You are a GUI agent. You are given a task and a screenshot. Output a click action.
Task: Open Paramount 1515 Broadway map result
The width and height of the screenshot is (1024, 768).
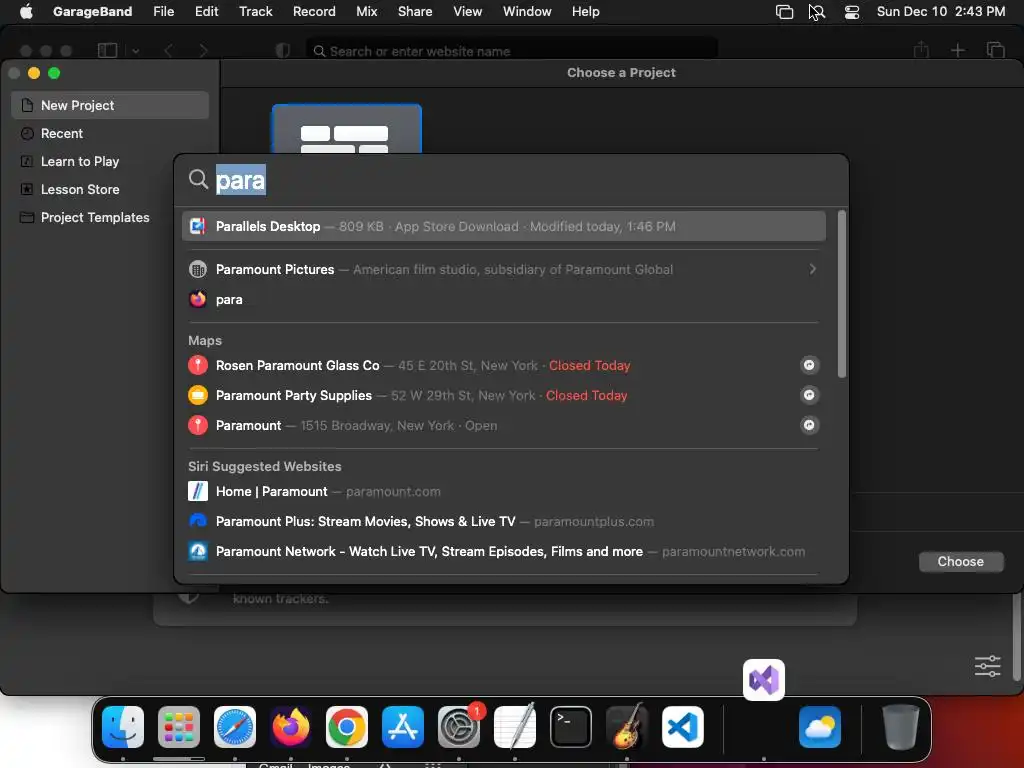coord(504,425)
